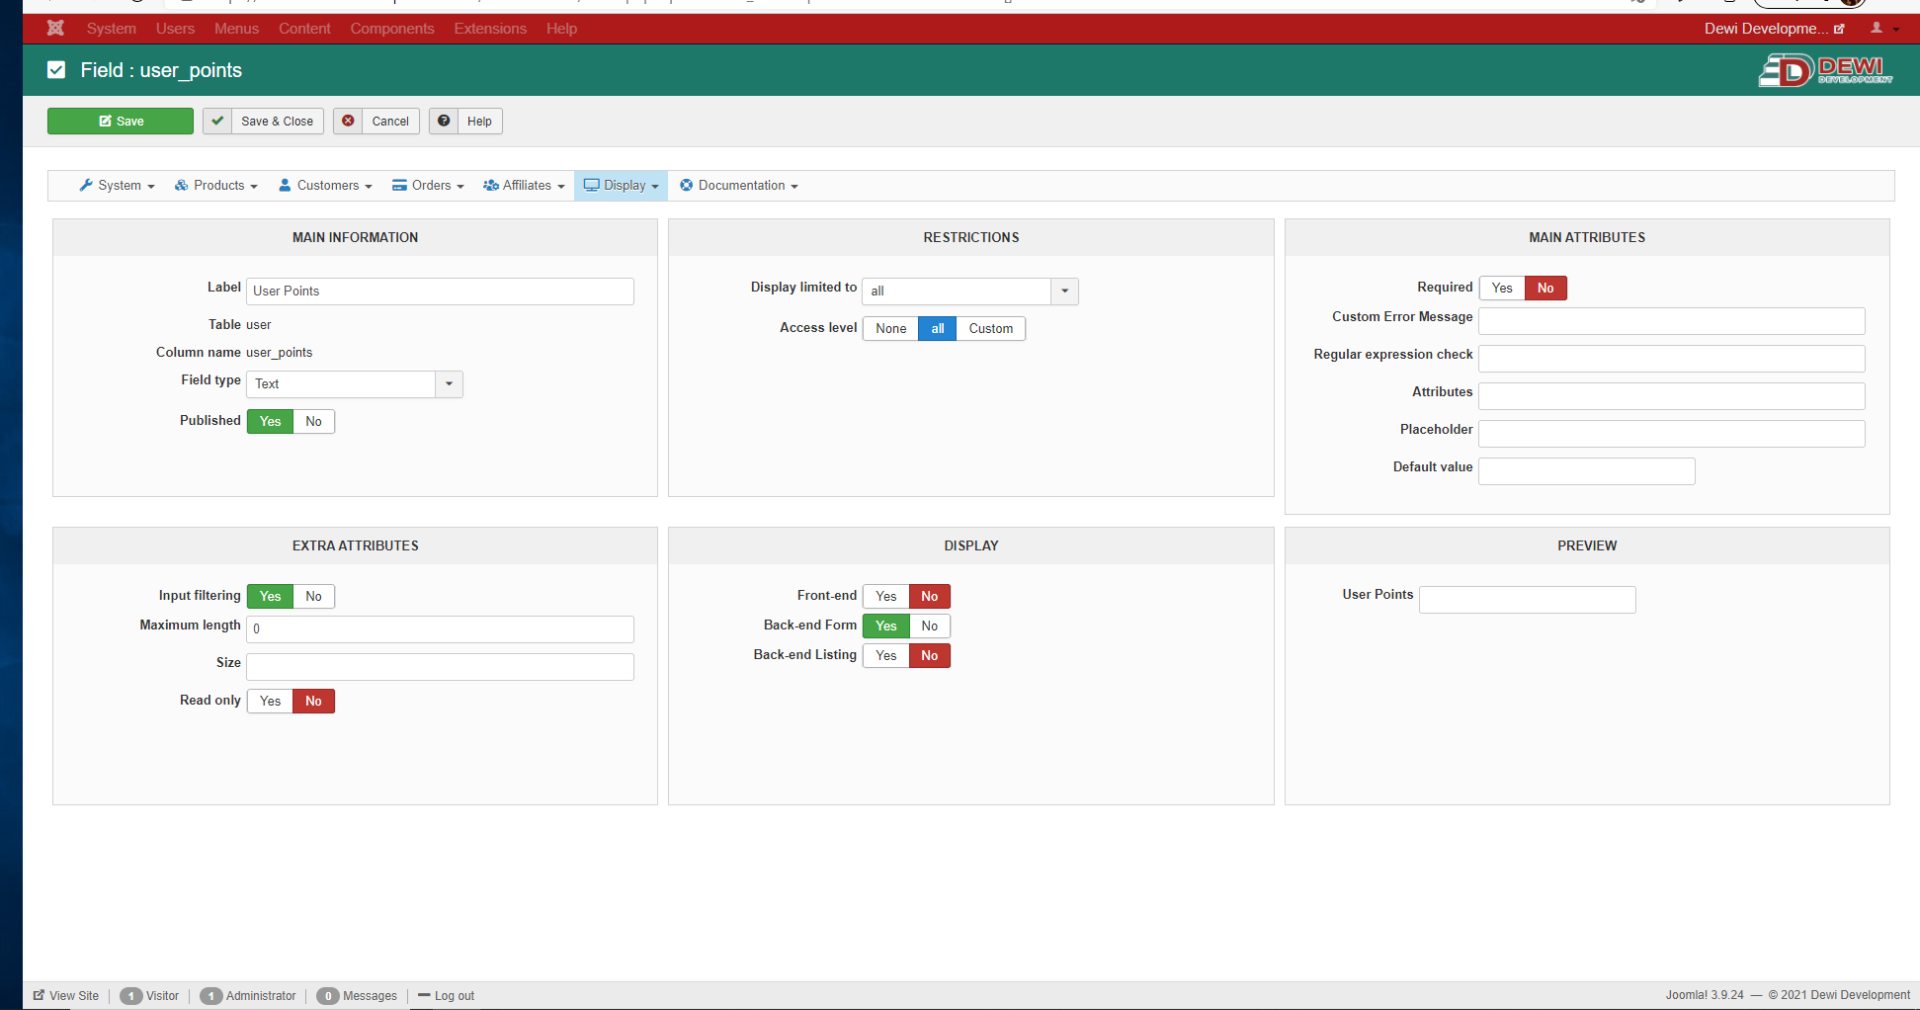This screenshot has width=1920, height=1010.
Task: Expand the Customers dropdown menu
Action: point(325,185)
